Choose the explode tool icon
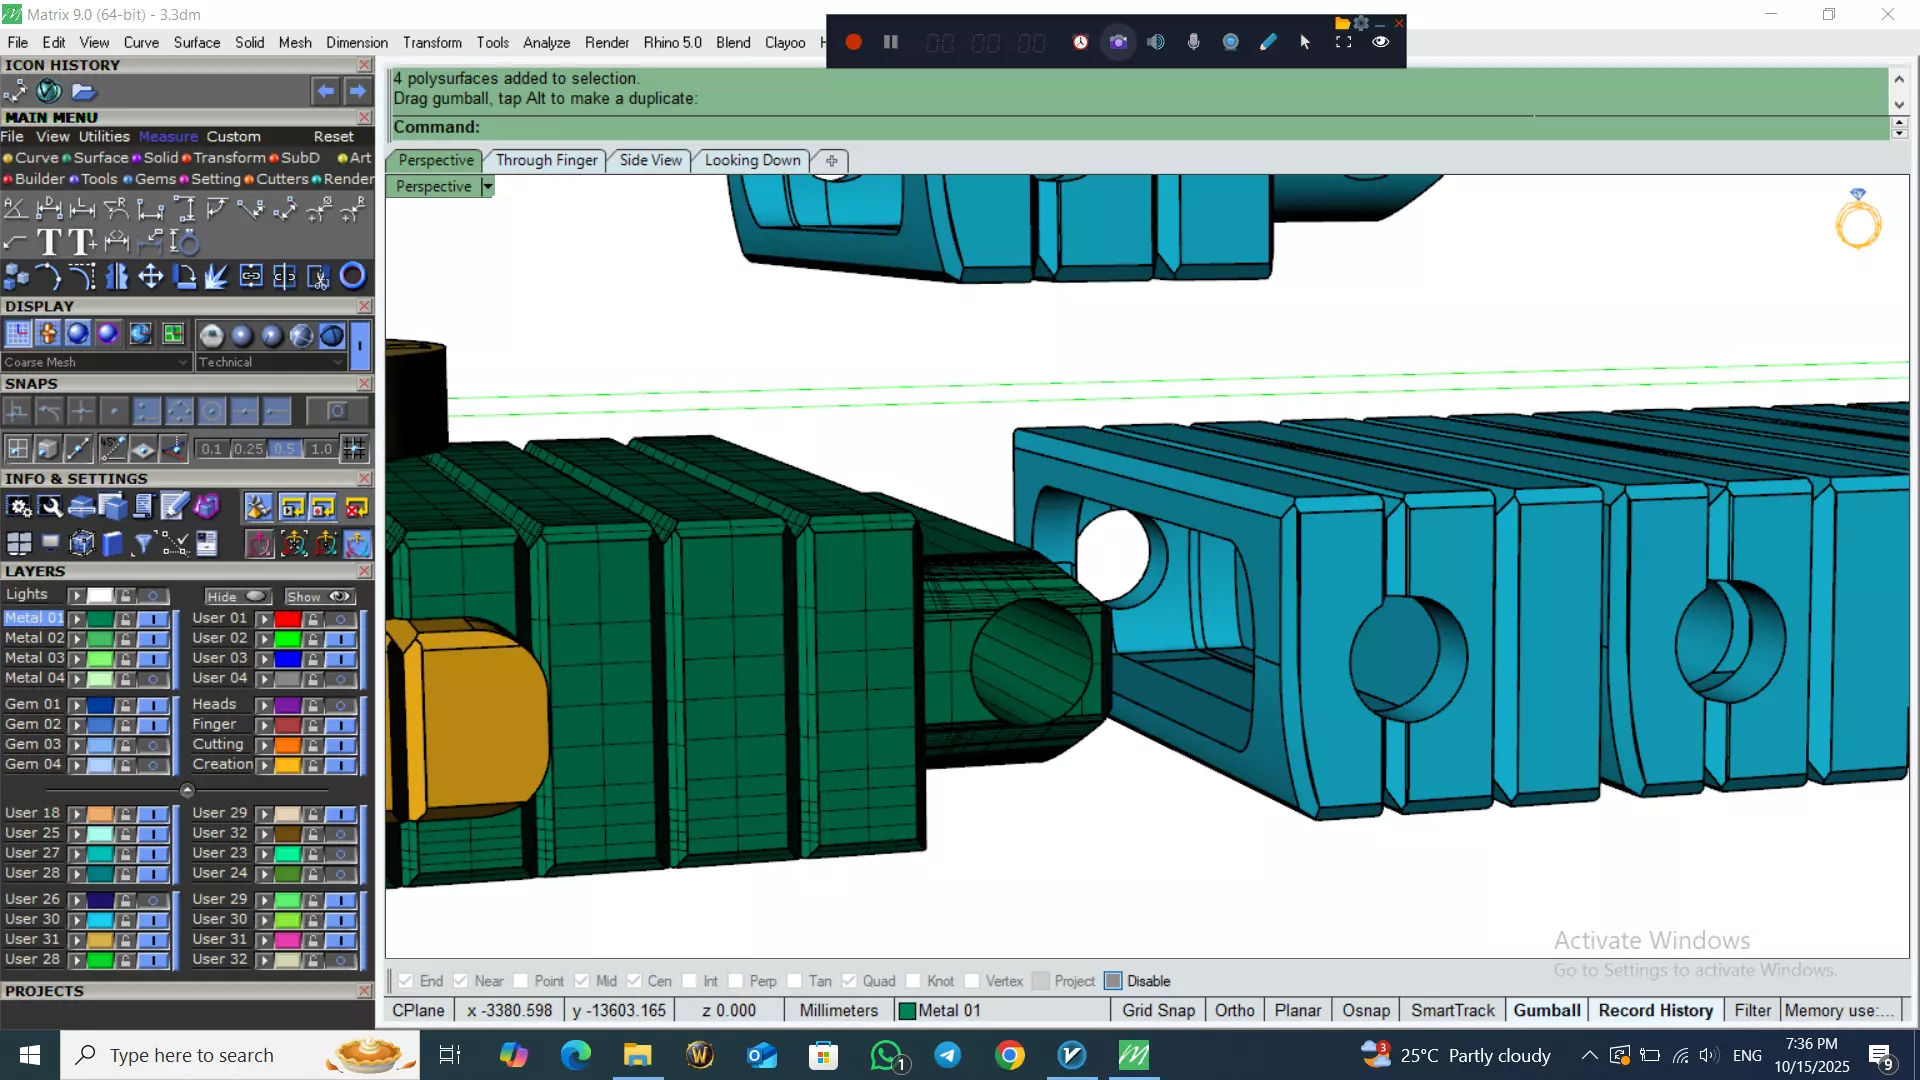Screen dimensions: 1920x1080 pos(216,276)
